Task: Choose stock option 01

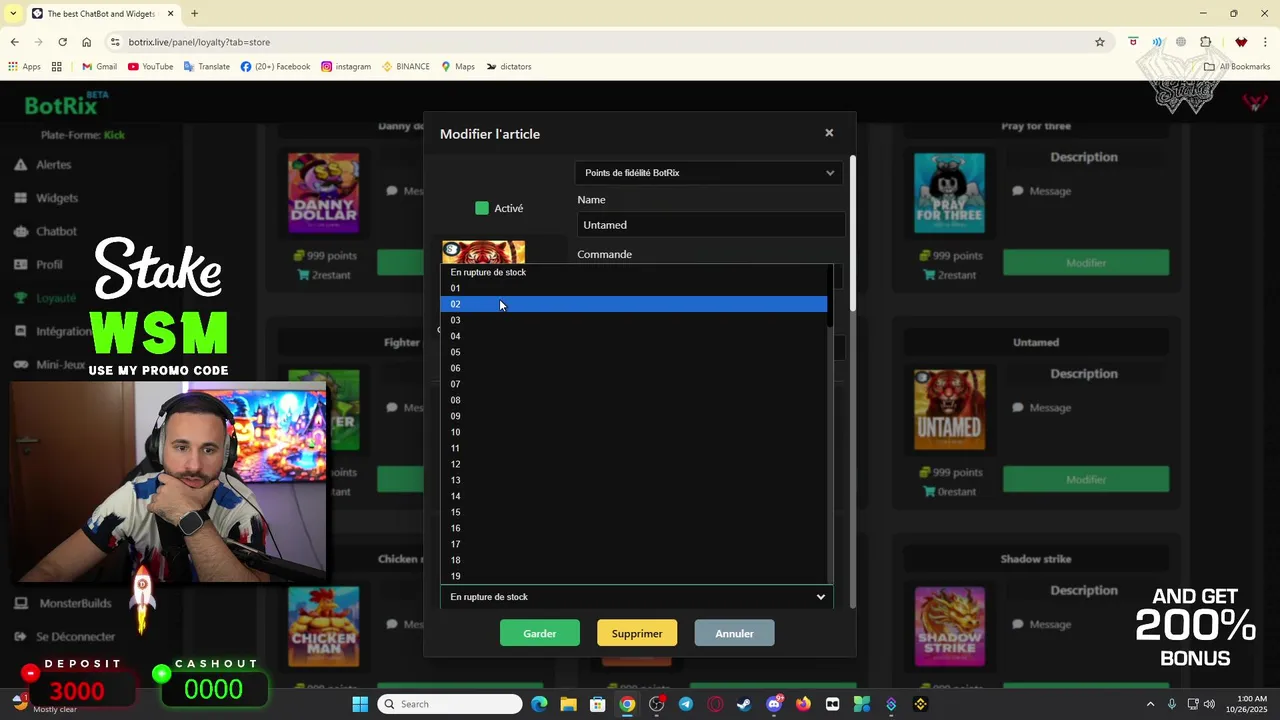Action: (x=634, y=288)
